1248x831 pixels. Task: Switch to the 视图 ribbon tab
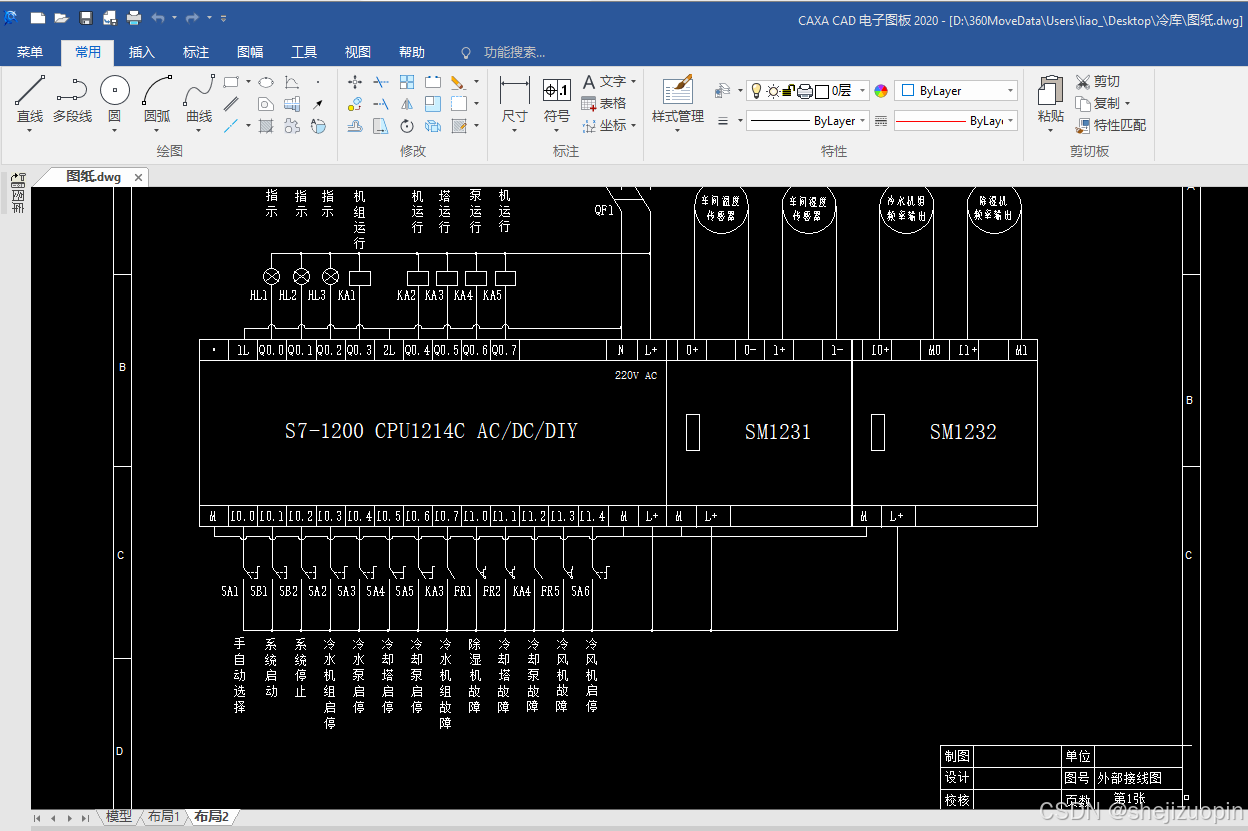click(x=358, y=52)
